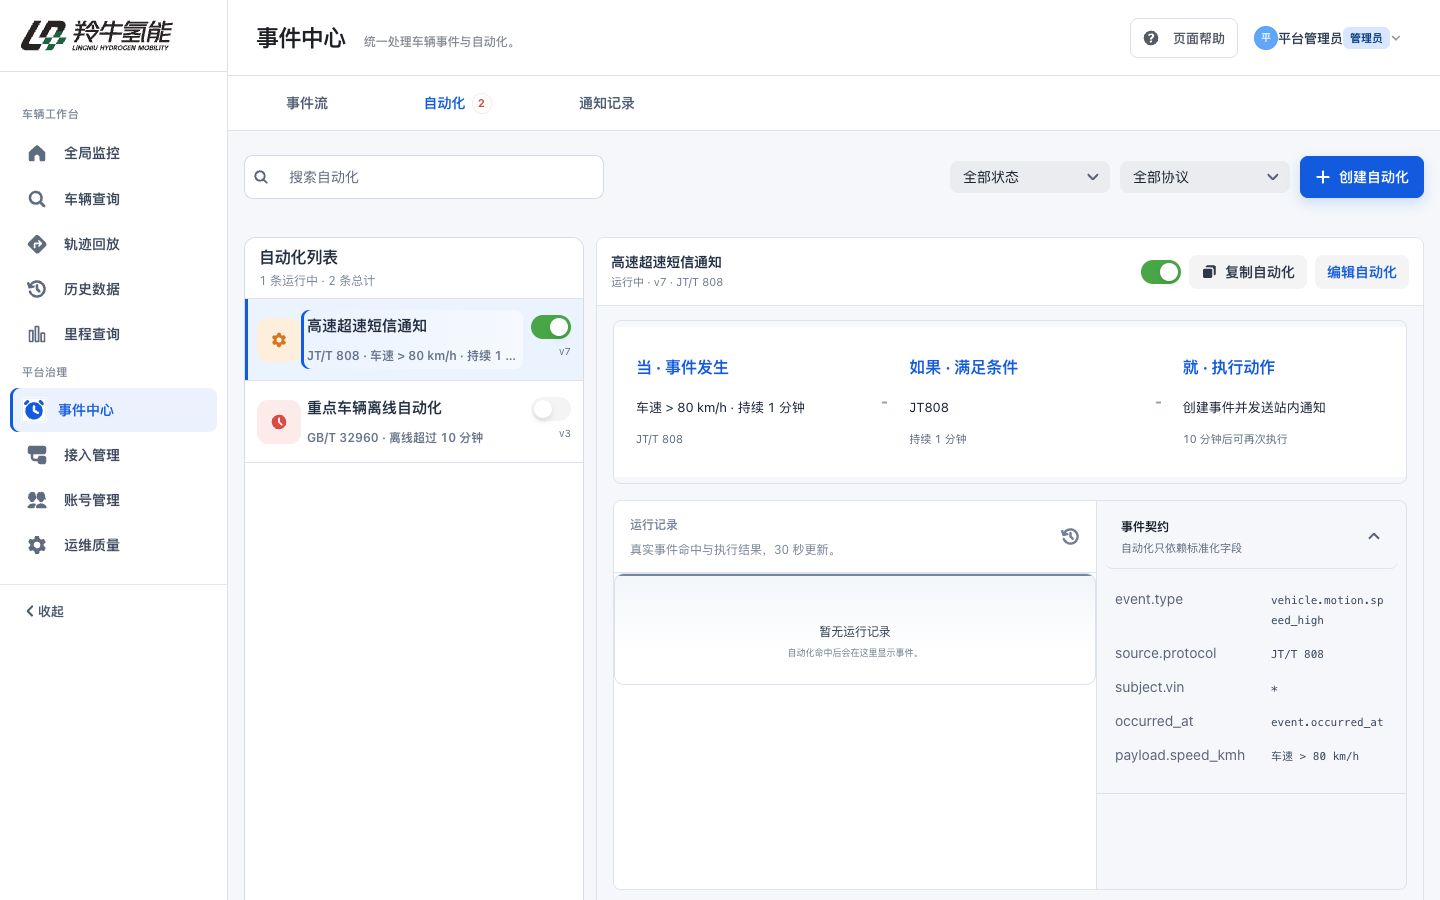Viewport: 1440px width, 900px height.
Task: Go to 账号管理 menu item
Action: coord(114,500)
